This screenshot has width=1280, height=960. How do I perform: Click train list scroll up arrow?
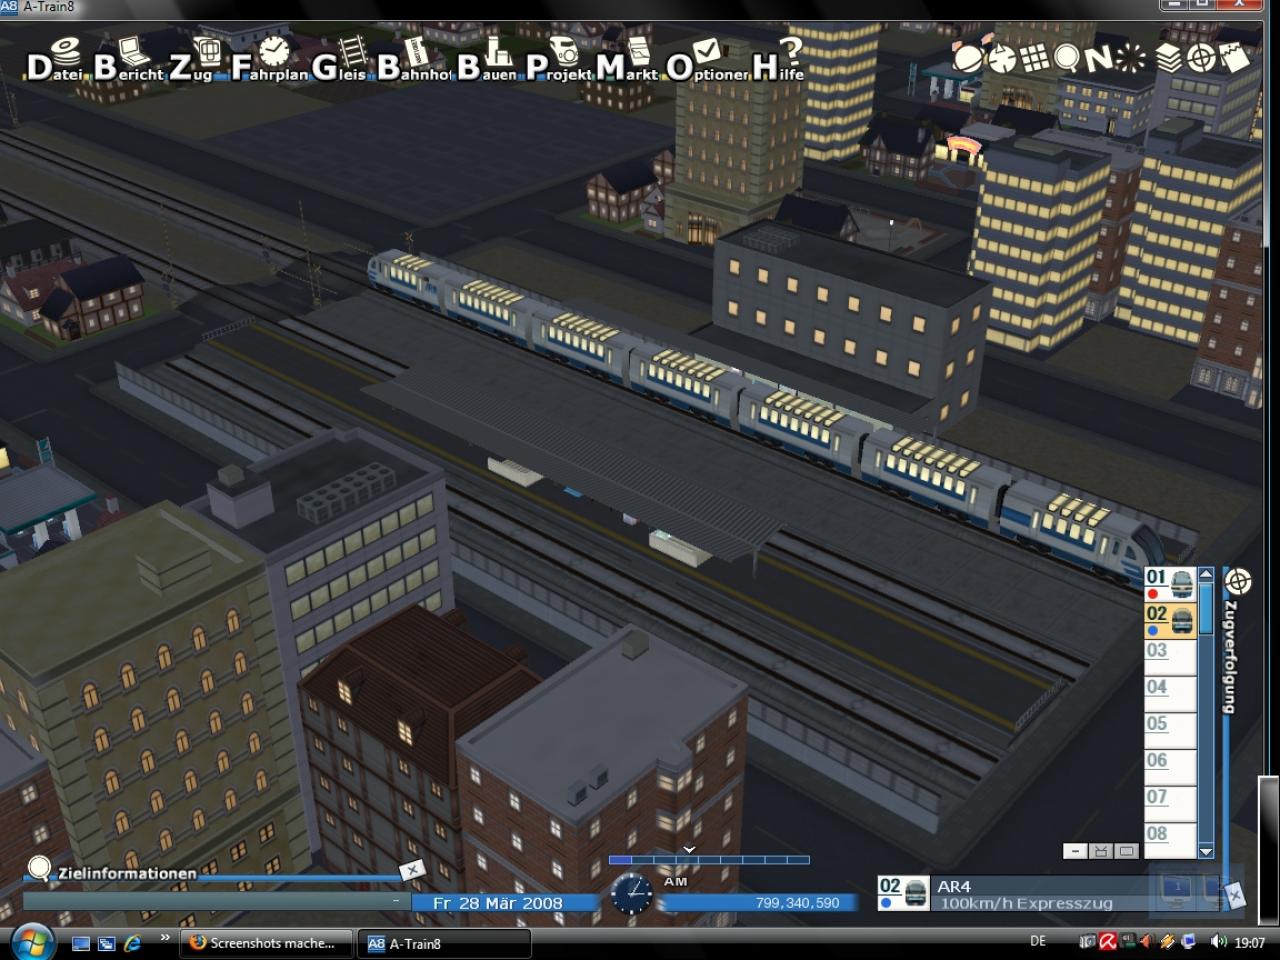1206,574
